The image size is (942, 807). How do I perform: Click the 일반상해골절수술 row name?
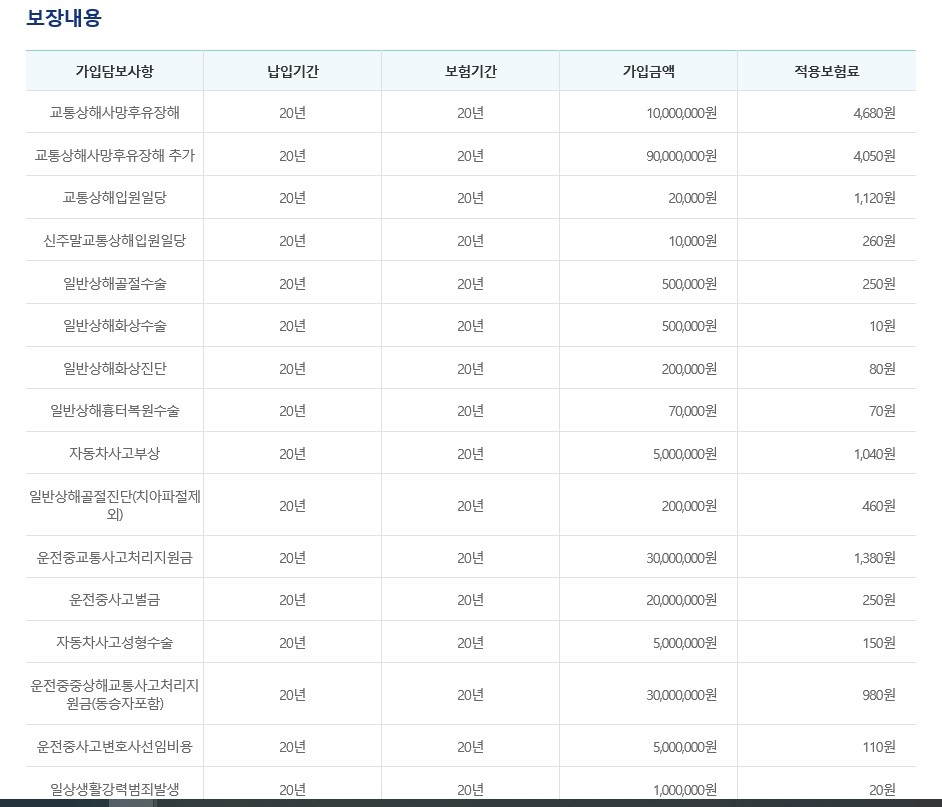point(114,283)
